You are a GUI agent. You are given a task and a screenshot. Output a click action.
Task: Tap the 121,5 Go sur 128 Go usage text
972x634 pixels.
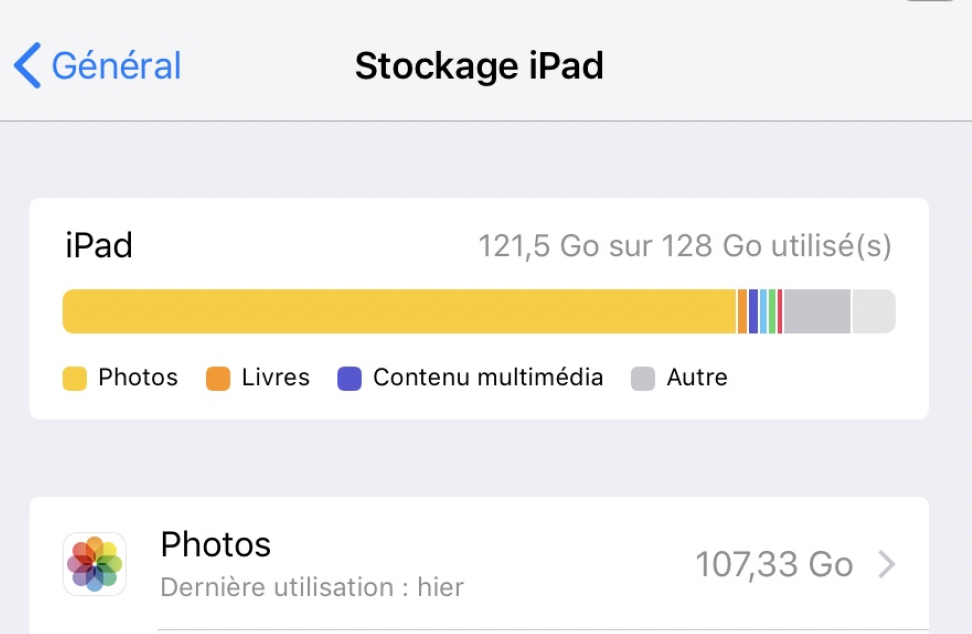684,245
